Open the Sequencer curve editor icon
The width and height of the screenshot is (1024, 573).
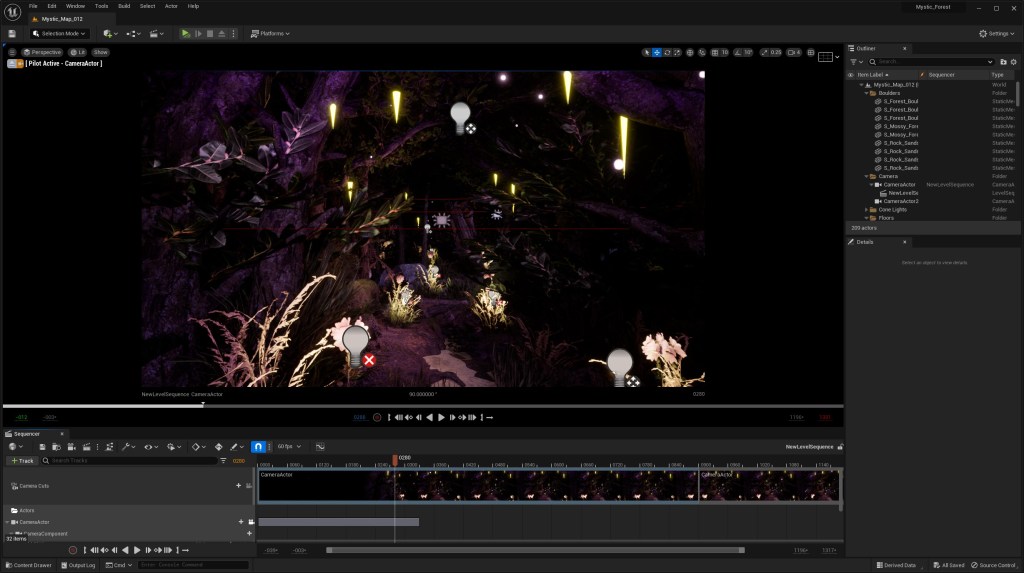(x=320, y=447)
